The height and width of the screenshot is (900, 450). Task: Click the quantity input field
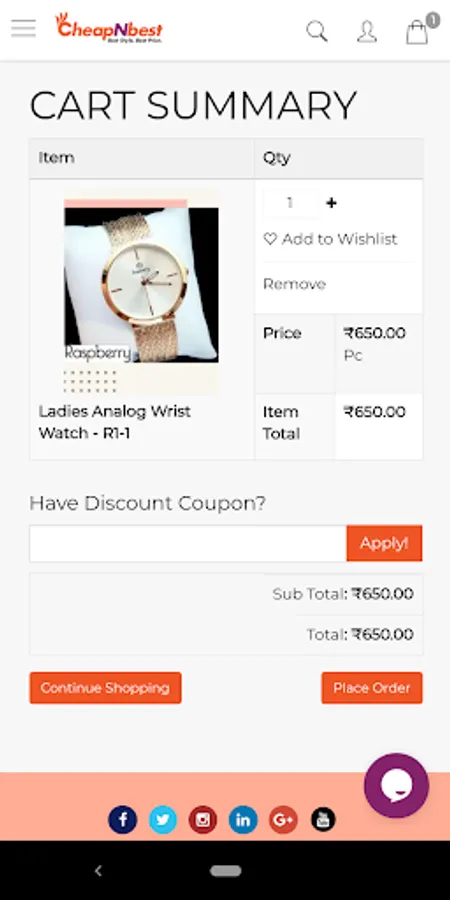click(x=290, y=203)
